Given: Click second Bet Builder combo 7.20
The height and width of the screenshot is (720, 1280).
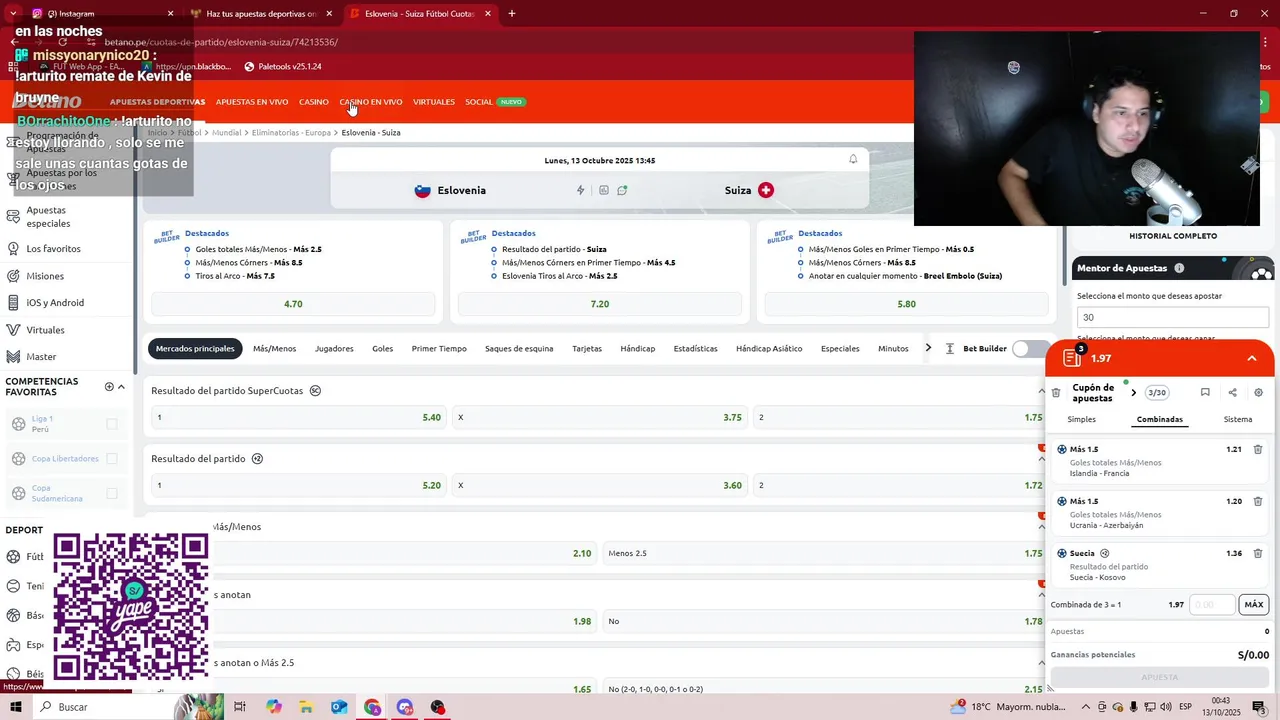Looking at the screenshot, I should pos(600,304).
